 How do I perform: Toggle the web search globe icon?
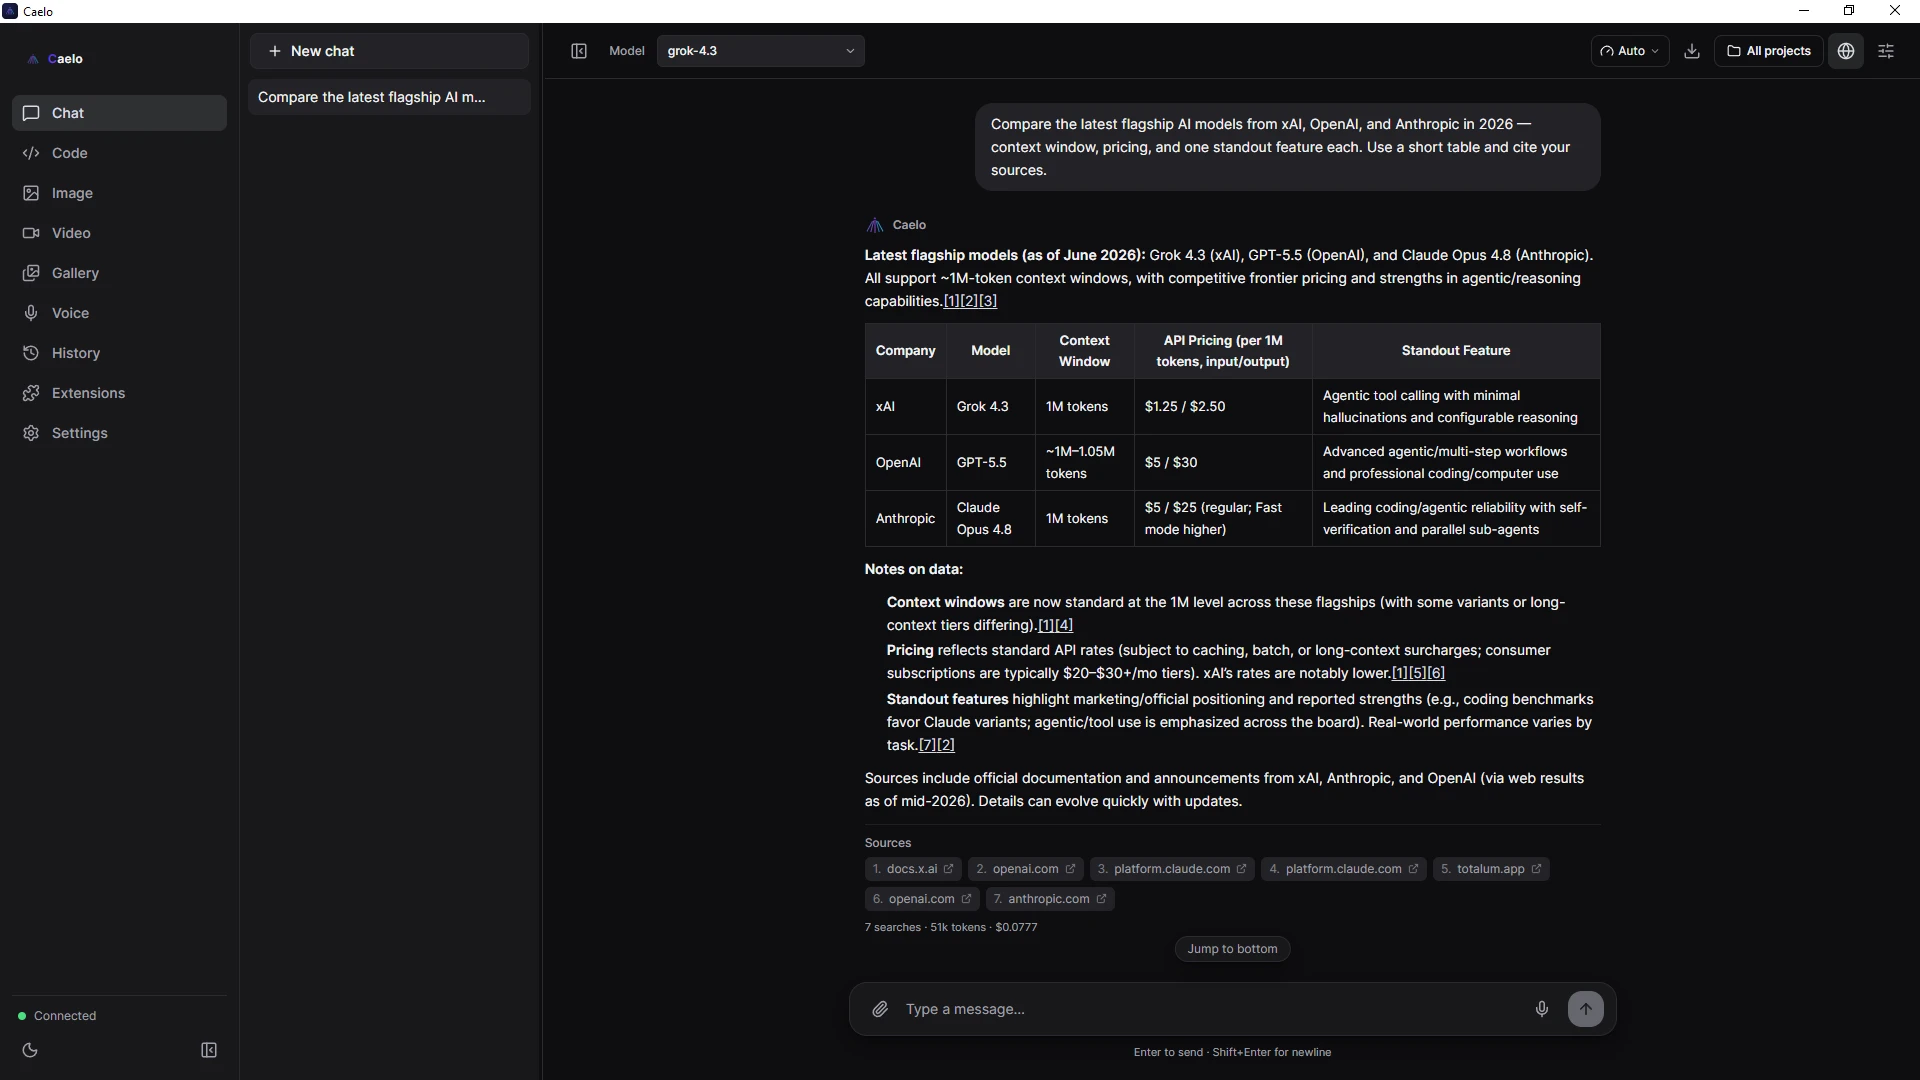click(1846, 51)
